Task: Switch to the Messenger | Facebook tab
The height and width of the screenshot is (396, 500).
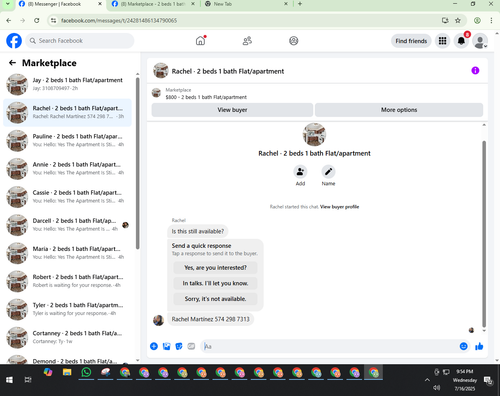Action: click(x=60, y=4)
